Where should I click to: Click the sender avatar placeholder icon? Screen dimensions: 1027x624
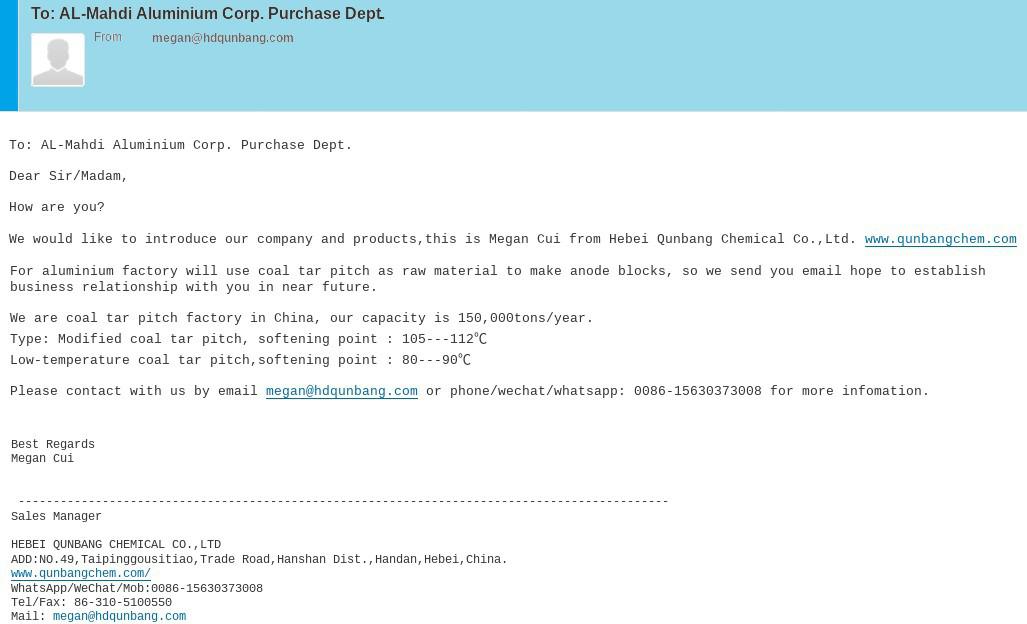58,60
